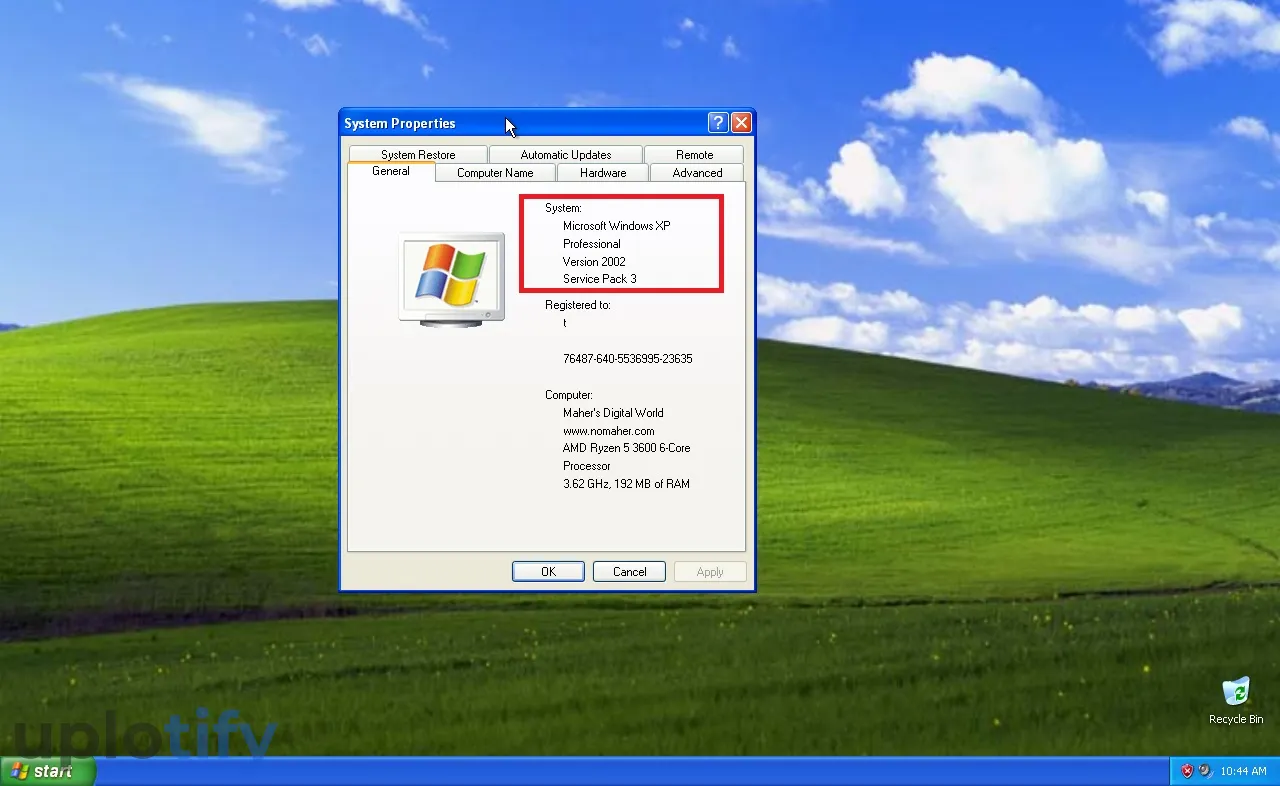
Task: Click the 'AMD Ryzen 5 3600 6-Core' line
Action: pos(627,448)
